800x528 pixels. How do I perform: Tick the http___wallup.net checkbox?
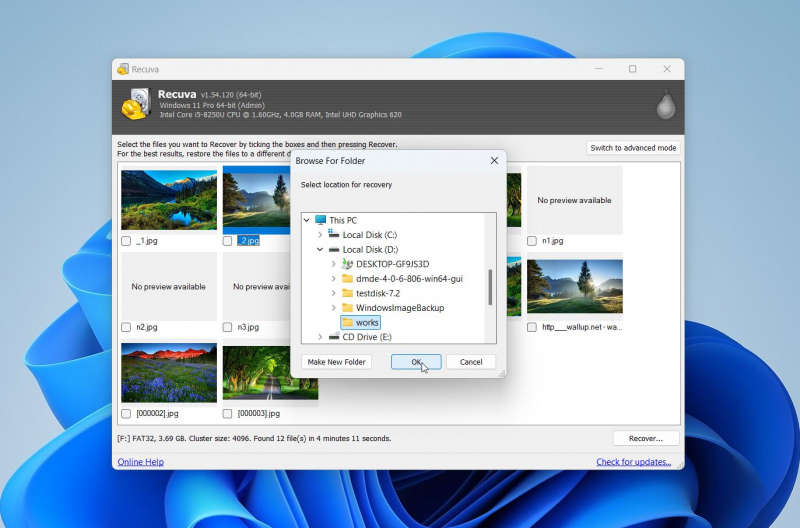click(532, 327)
